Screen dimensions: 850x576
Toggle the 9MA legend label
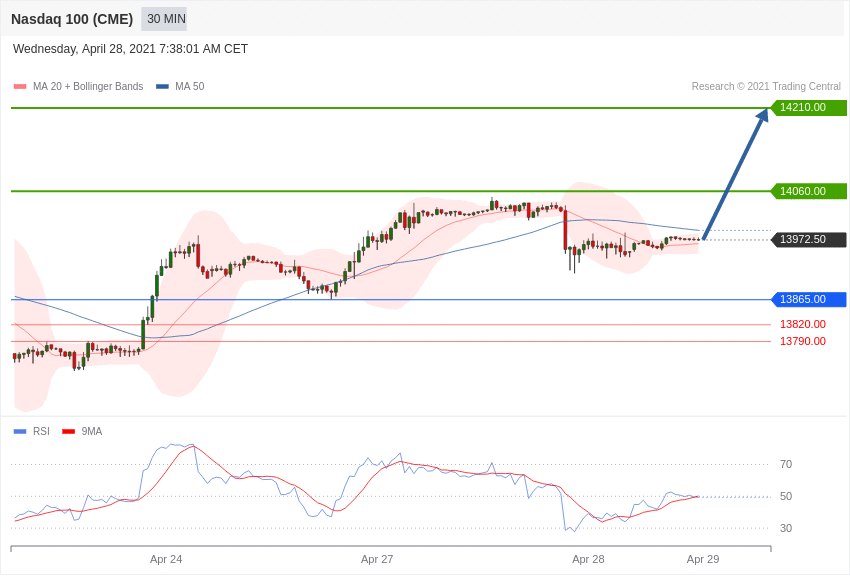[92, 432]
